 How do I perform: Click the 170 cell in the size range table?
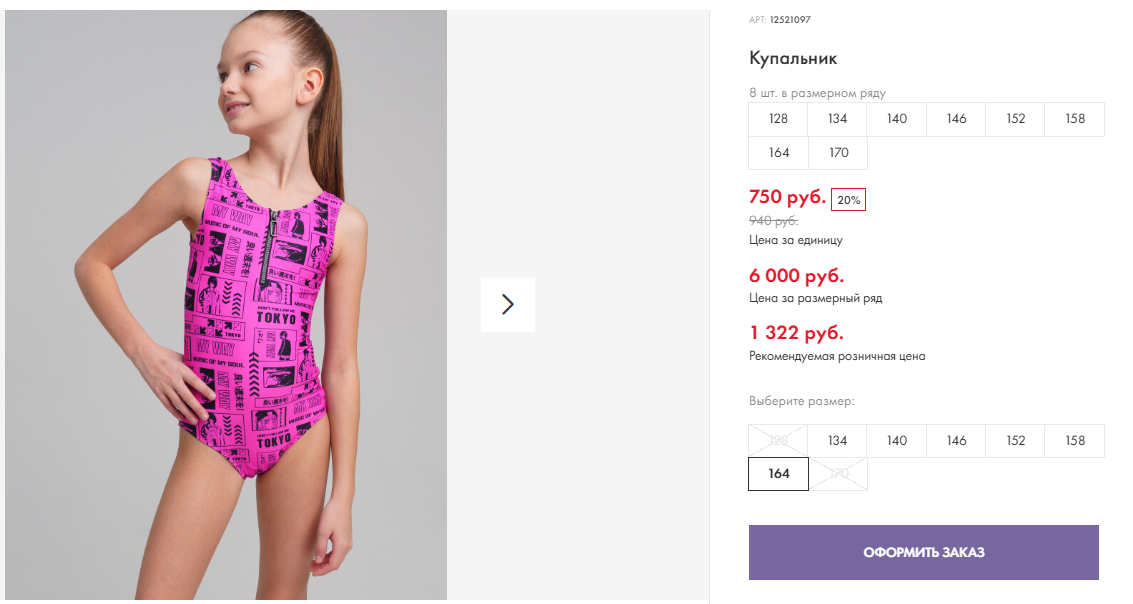[838, 153]
